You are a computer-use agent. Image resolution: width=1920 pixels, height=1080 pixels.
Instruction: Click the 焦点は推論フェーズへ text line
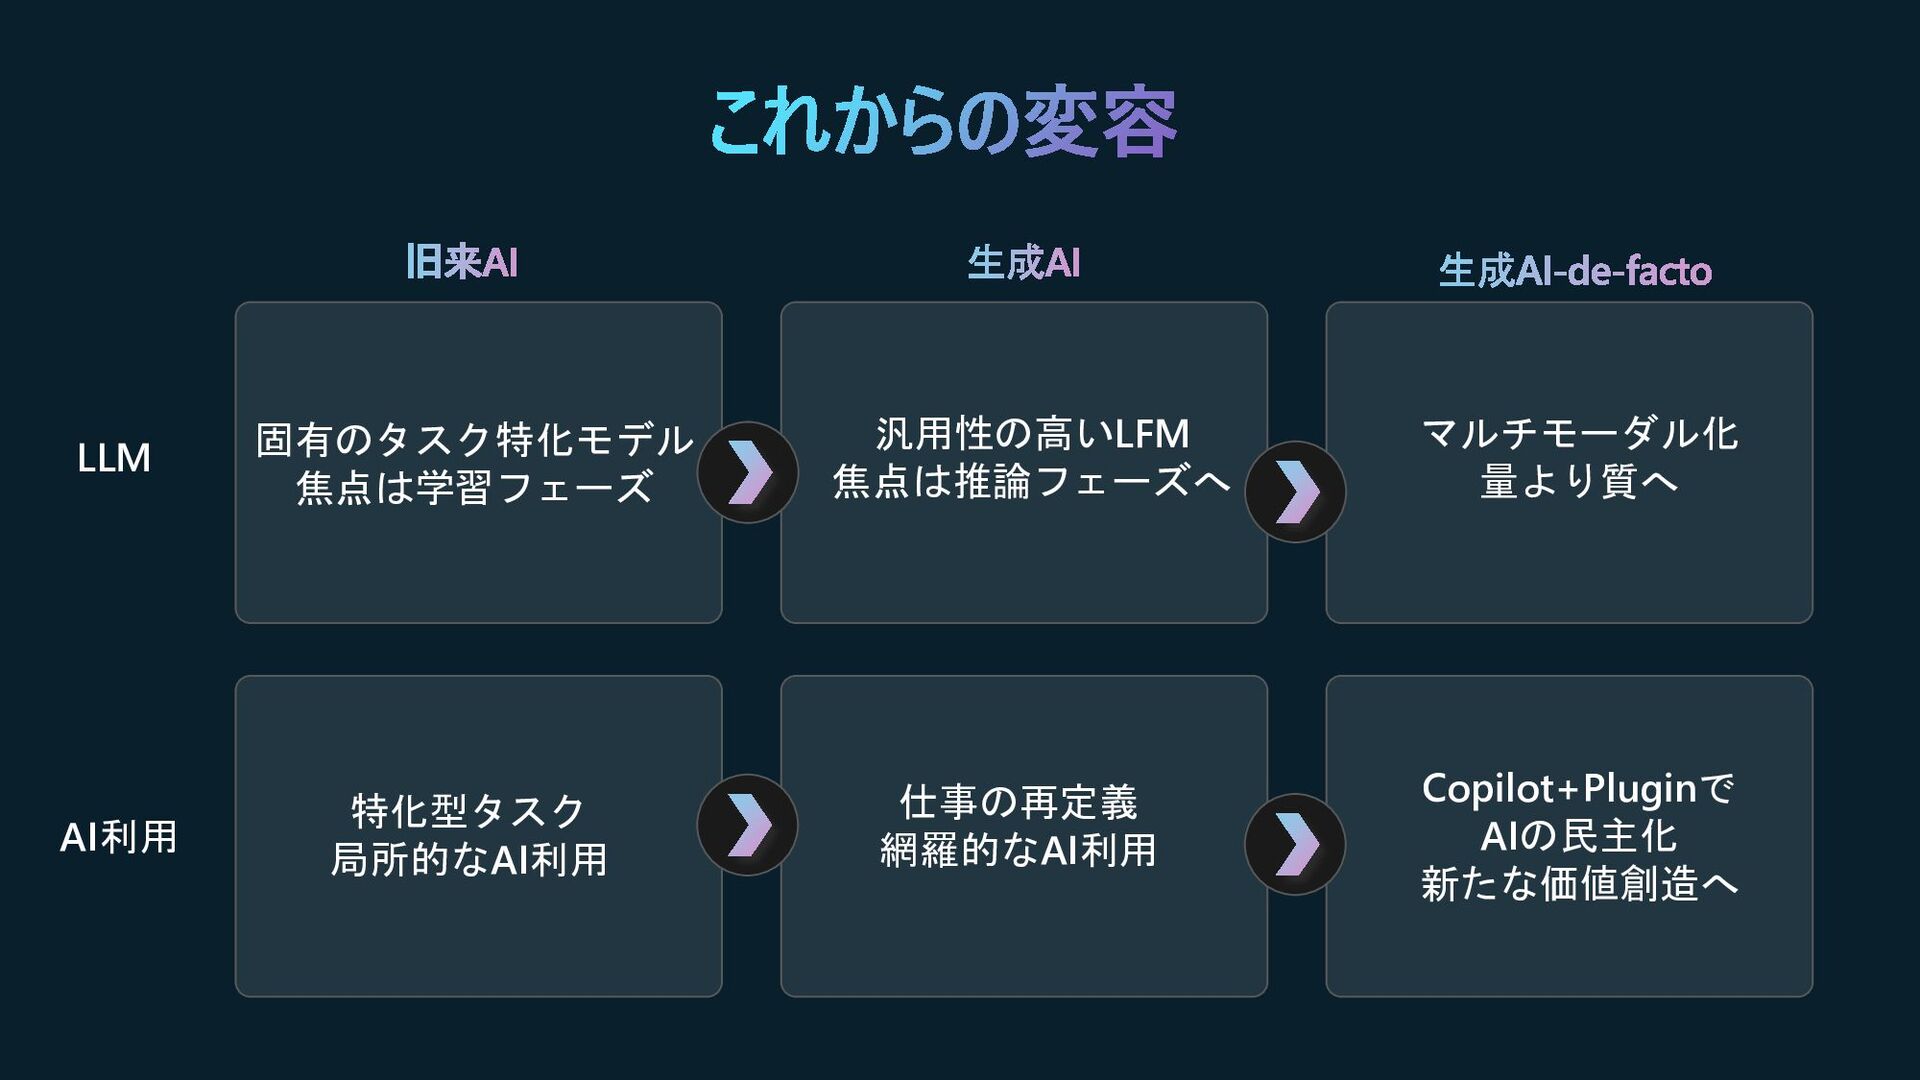pos(1031,481)
